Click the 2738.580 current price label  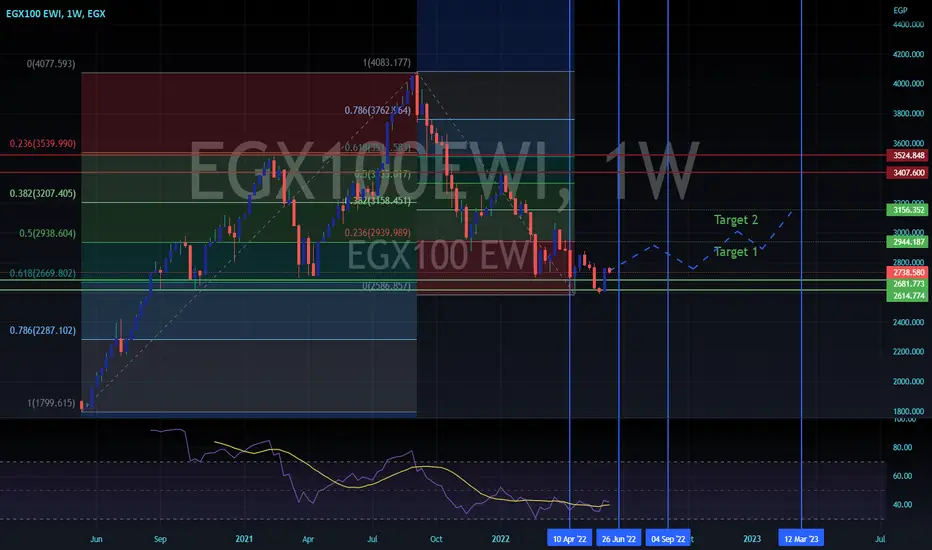pyautogui.click(x=908, y=272)
